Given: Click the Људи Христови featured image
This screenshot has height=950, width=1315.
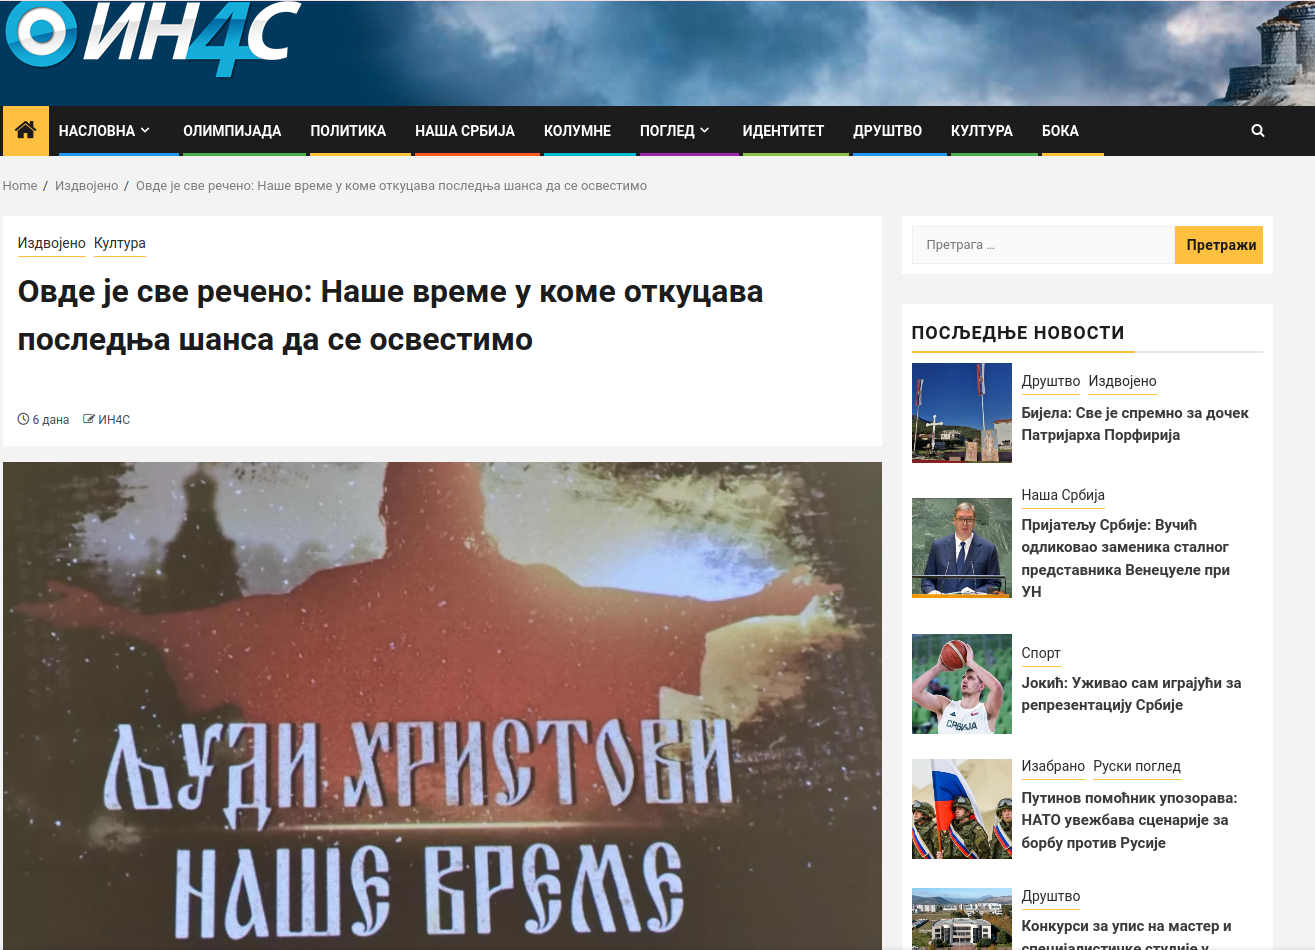Looking at the screenshot, I should (x=442, y=706).
